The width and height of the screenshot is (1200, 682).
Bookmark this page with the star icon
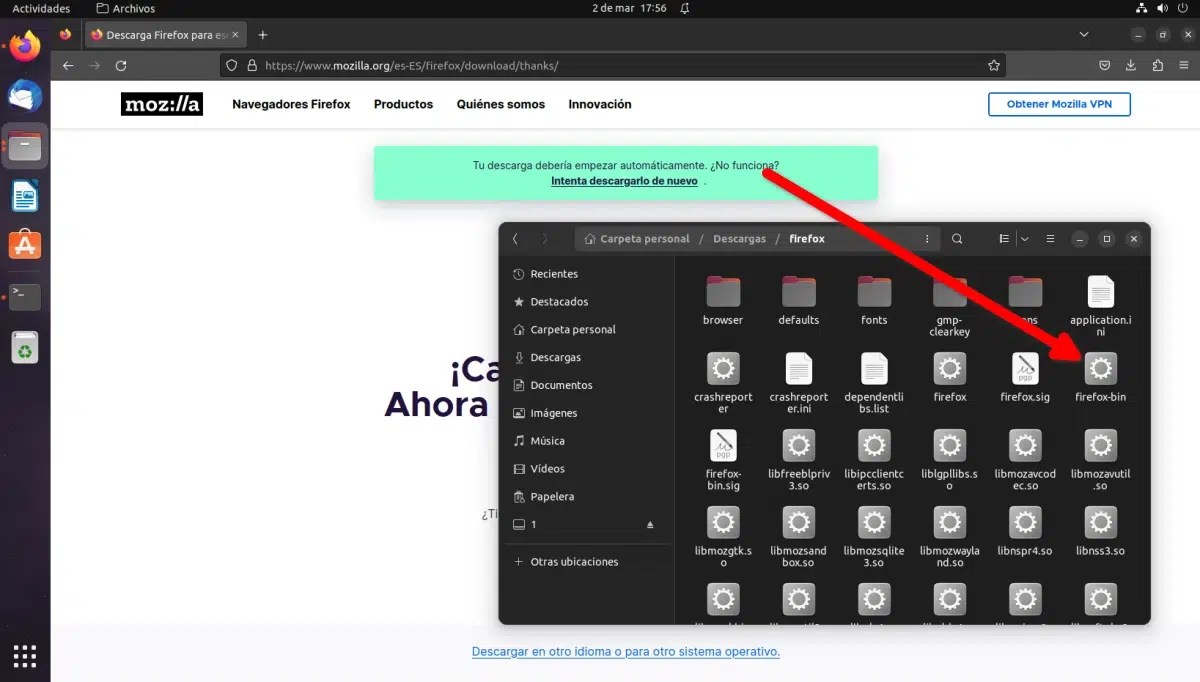click(x=994, y=65)
